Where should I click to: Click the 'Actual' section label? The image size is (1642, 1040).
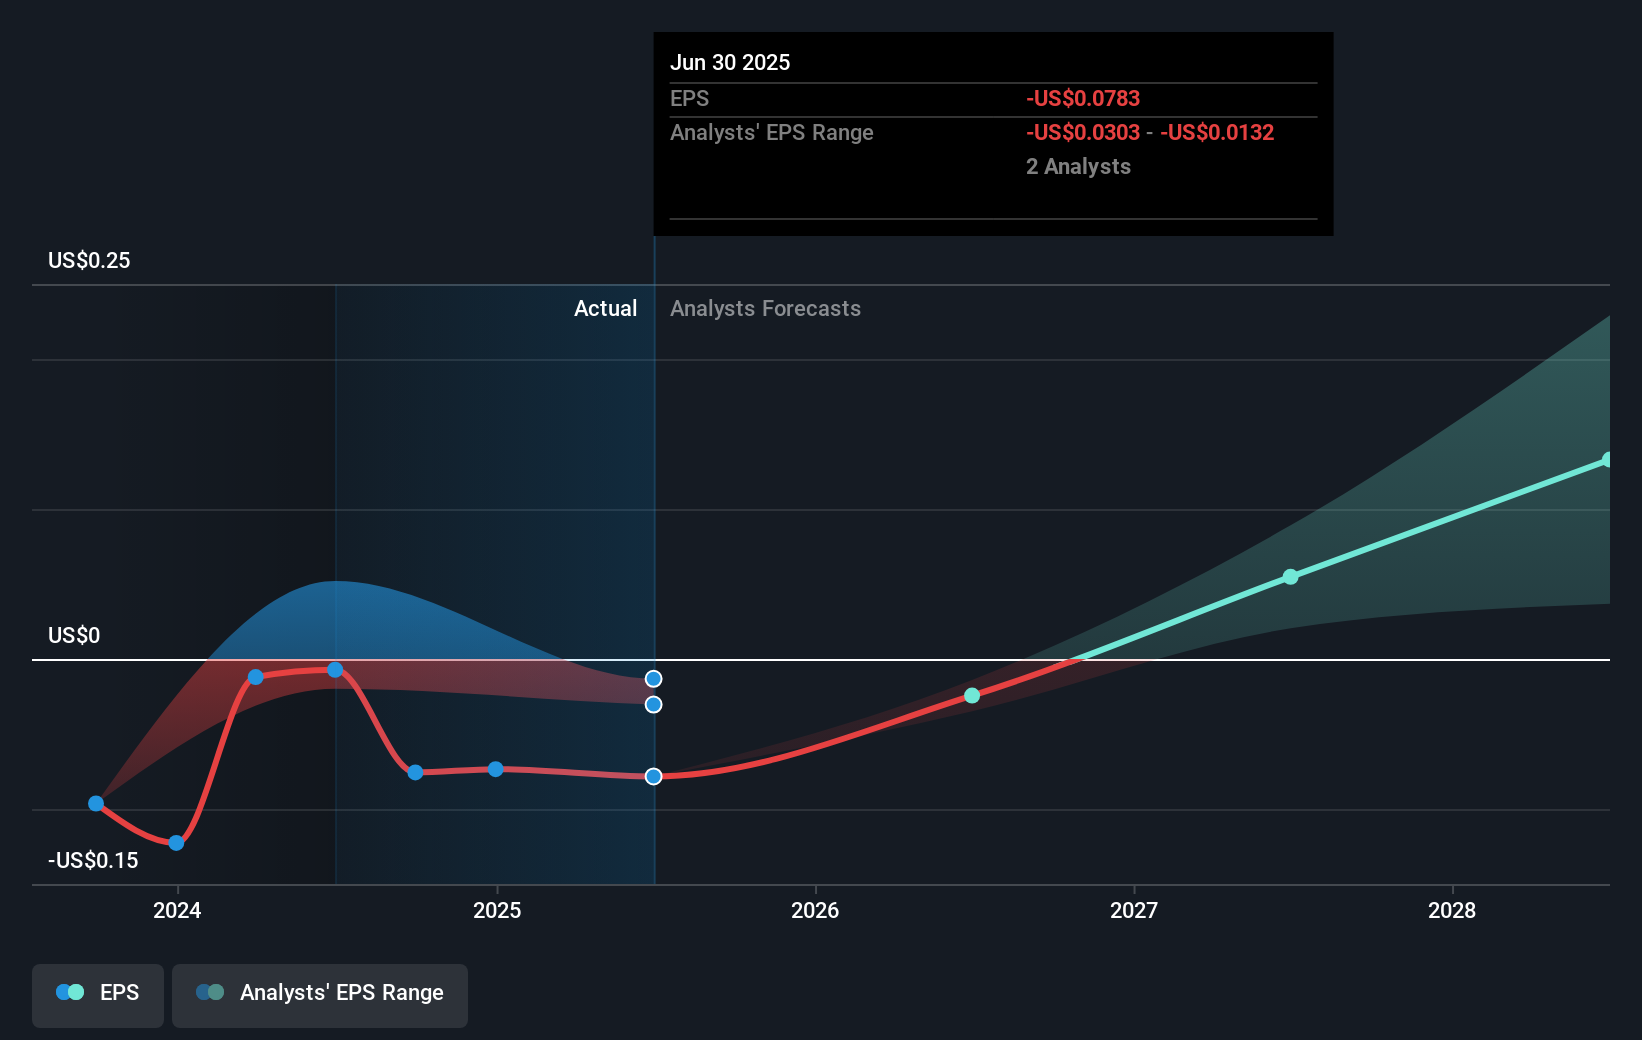coord(605,308)
